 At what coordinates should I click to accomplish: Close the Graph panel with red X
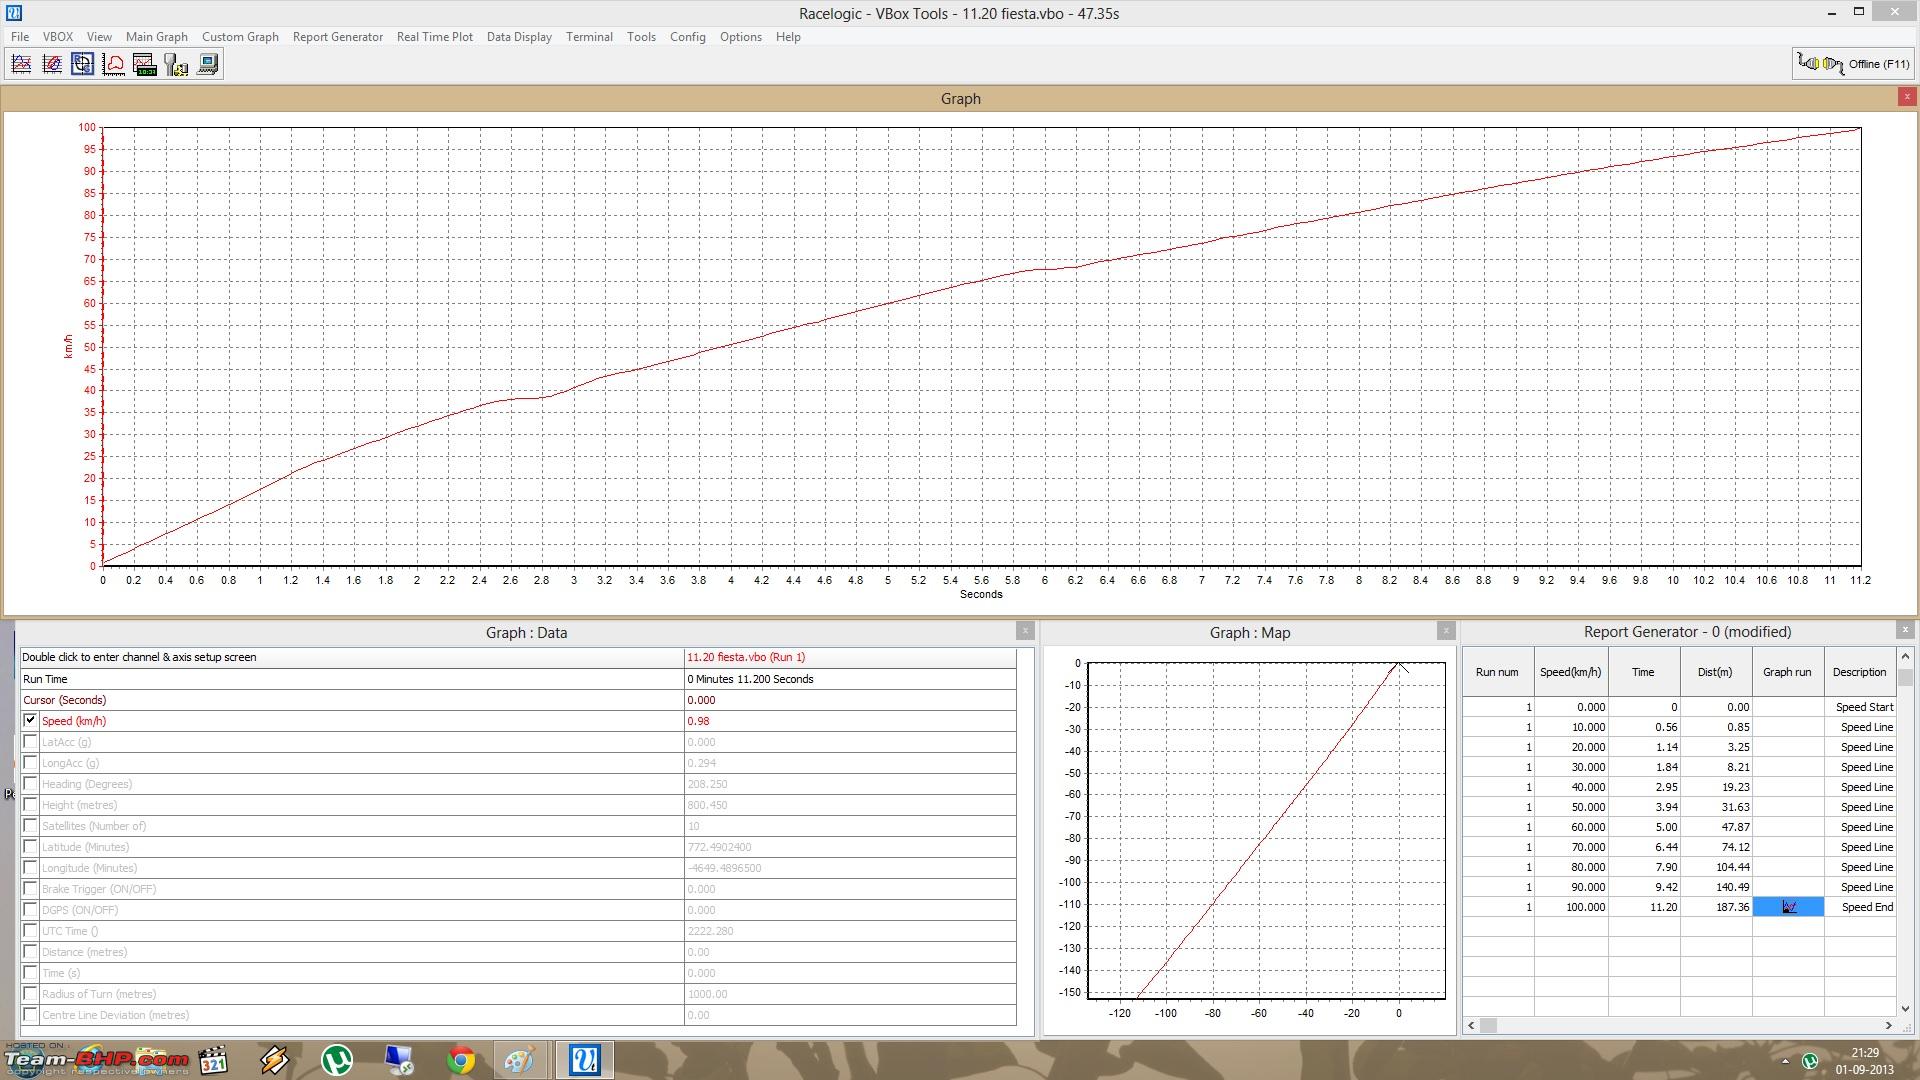tap(1907, 97)
